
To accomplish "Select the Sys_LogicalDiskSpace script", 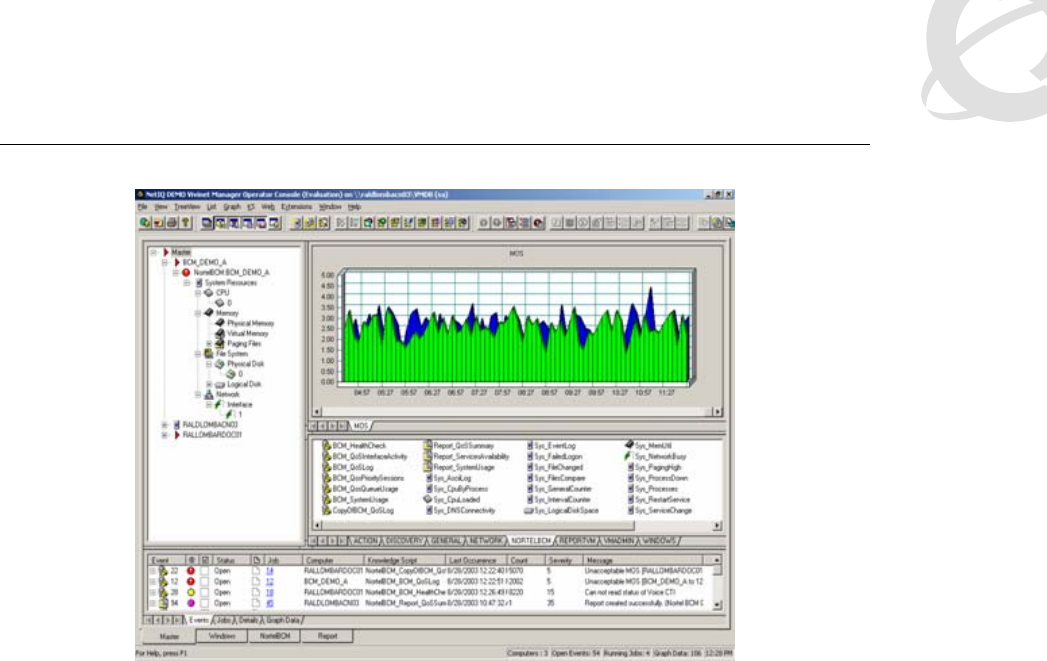I will click(565, 510).
